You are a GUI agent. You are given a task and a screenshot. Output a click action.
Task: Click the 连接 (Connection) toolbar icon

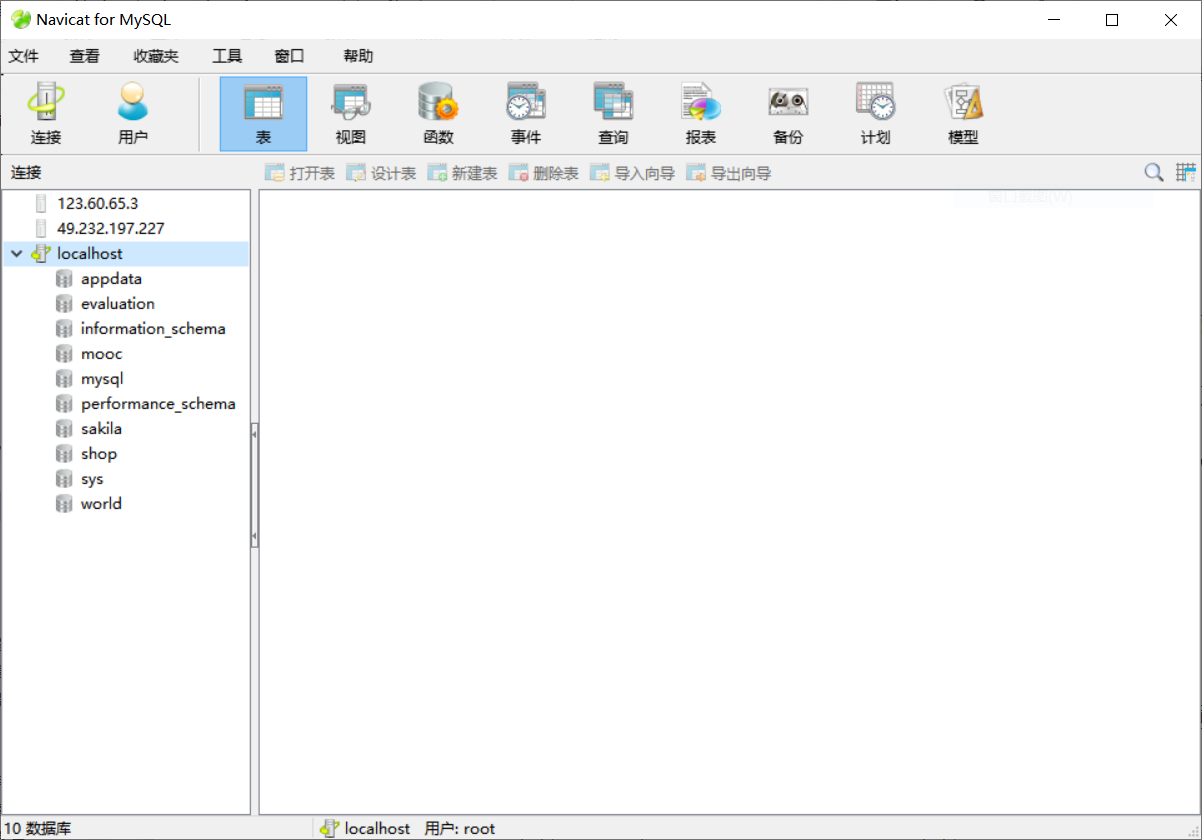46,114
